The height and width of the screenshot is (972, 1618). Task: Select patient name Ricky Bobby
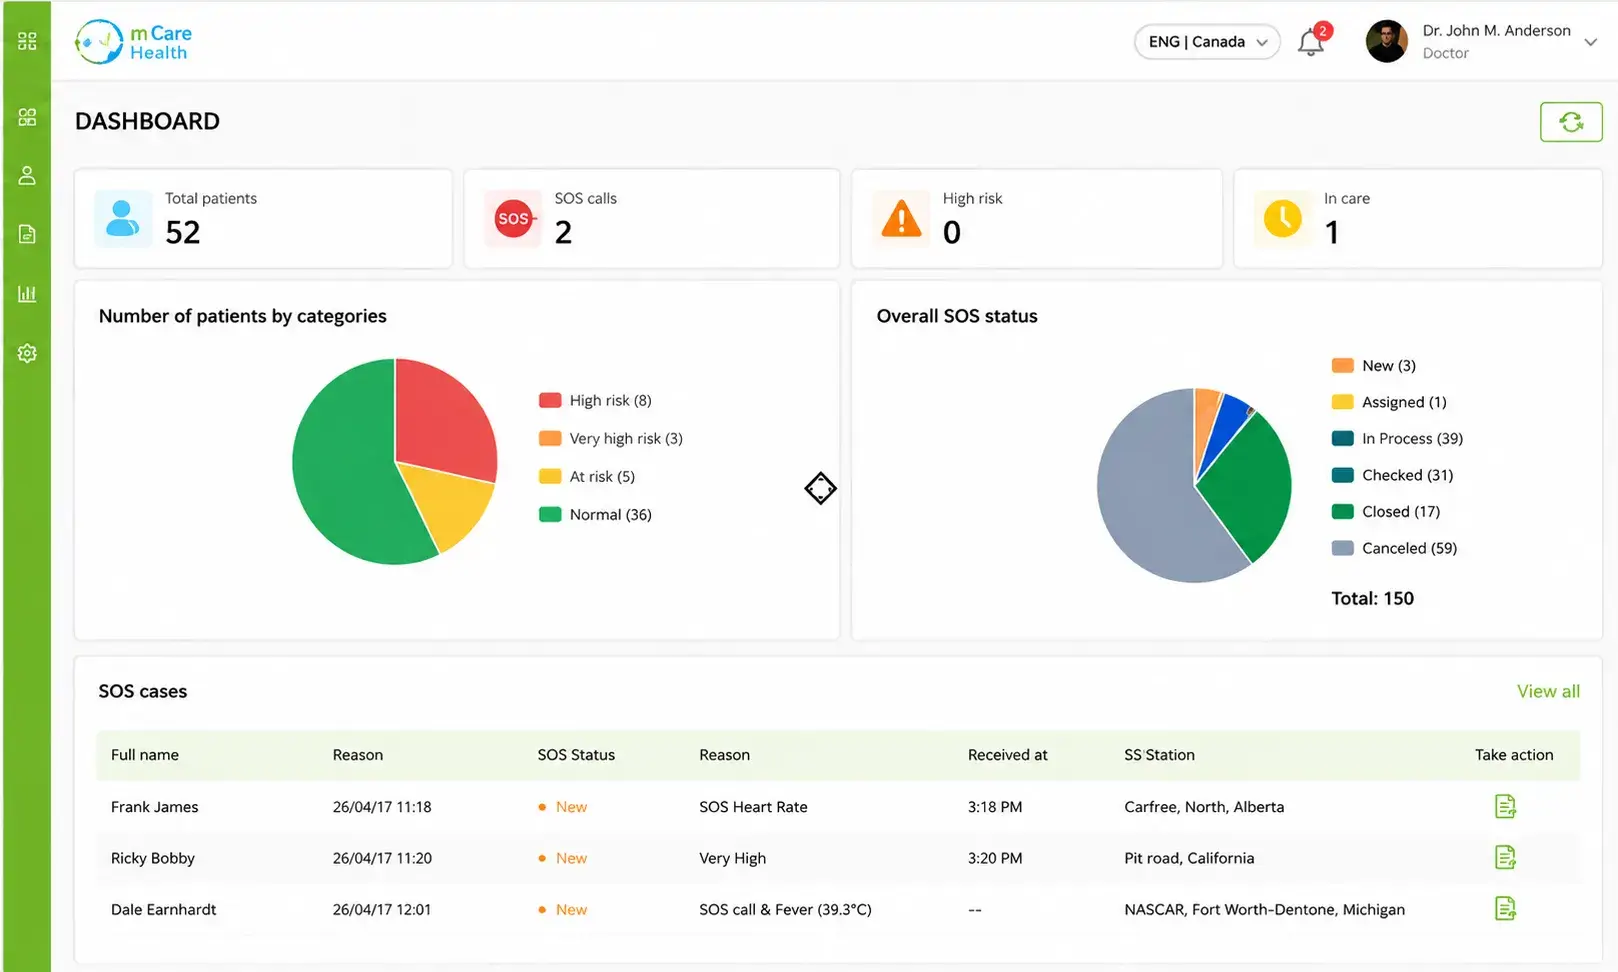(x=153, y=858)
